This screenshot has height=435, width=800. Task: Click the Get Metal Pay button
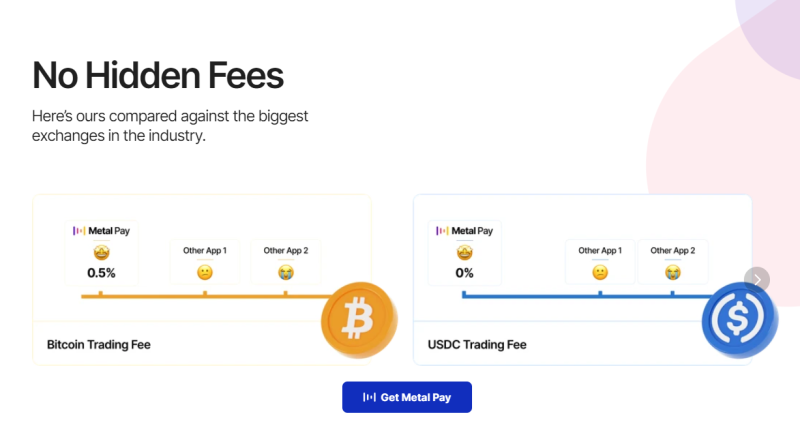(407, 397)
